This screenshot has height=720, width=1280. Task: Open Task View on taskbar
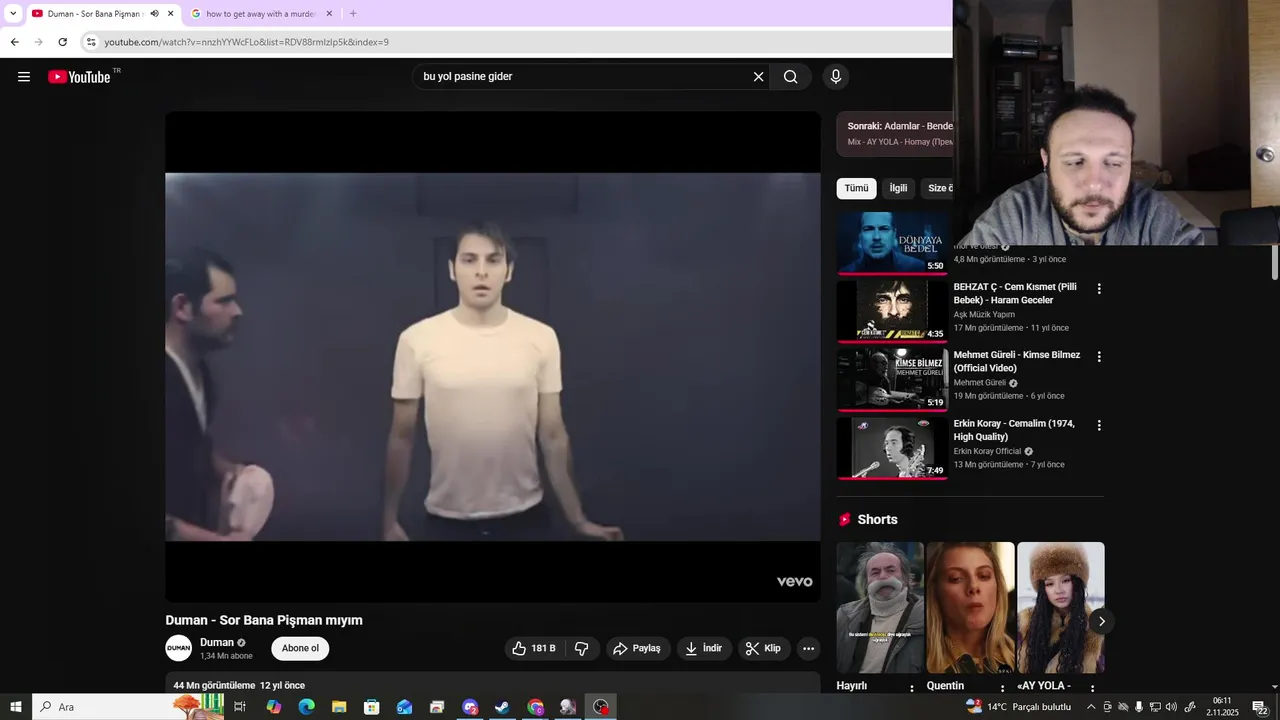point(240,707)
